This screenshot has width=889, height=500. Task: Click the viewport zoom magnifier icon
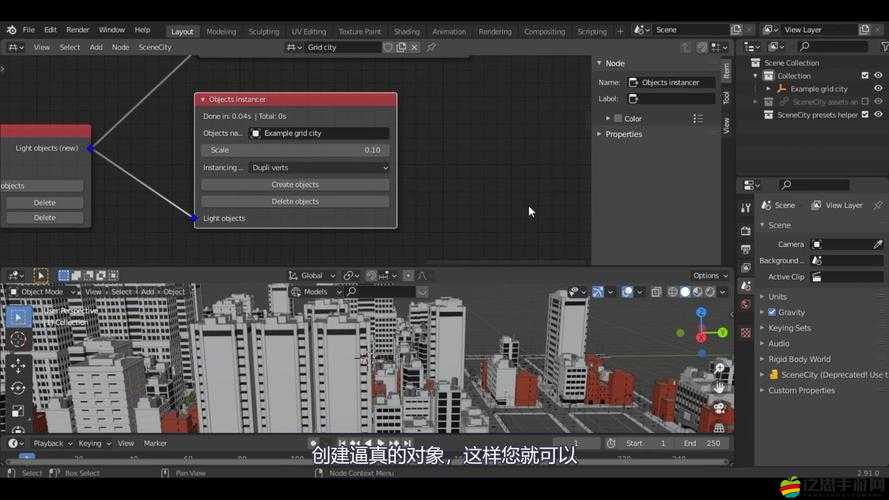(x=719, y=368)
